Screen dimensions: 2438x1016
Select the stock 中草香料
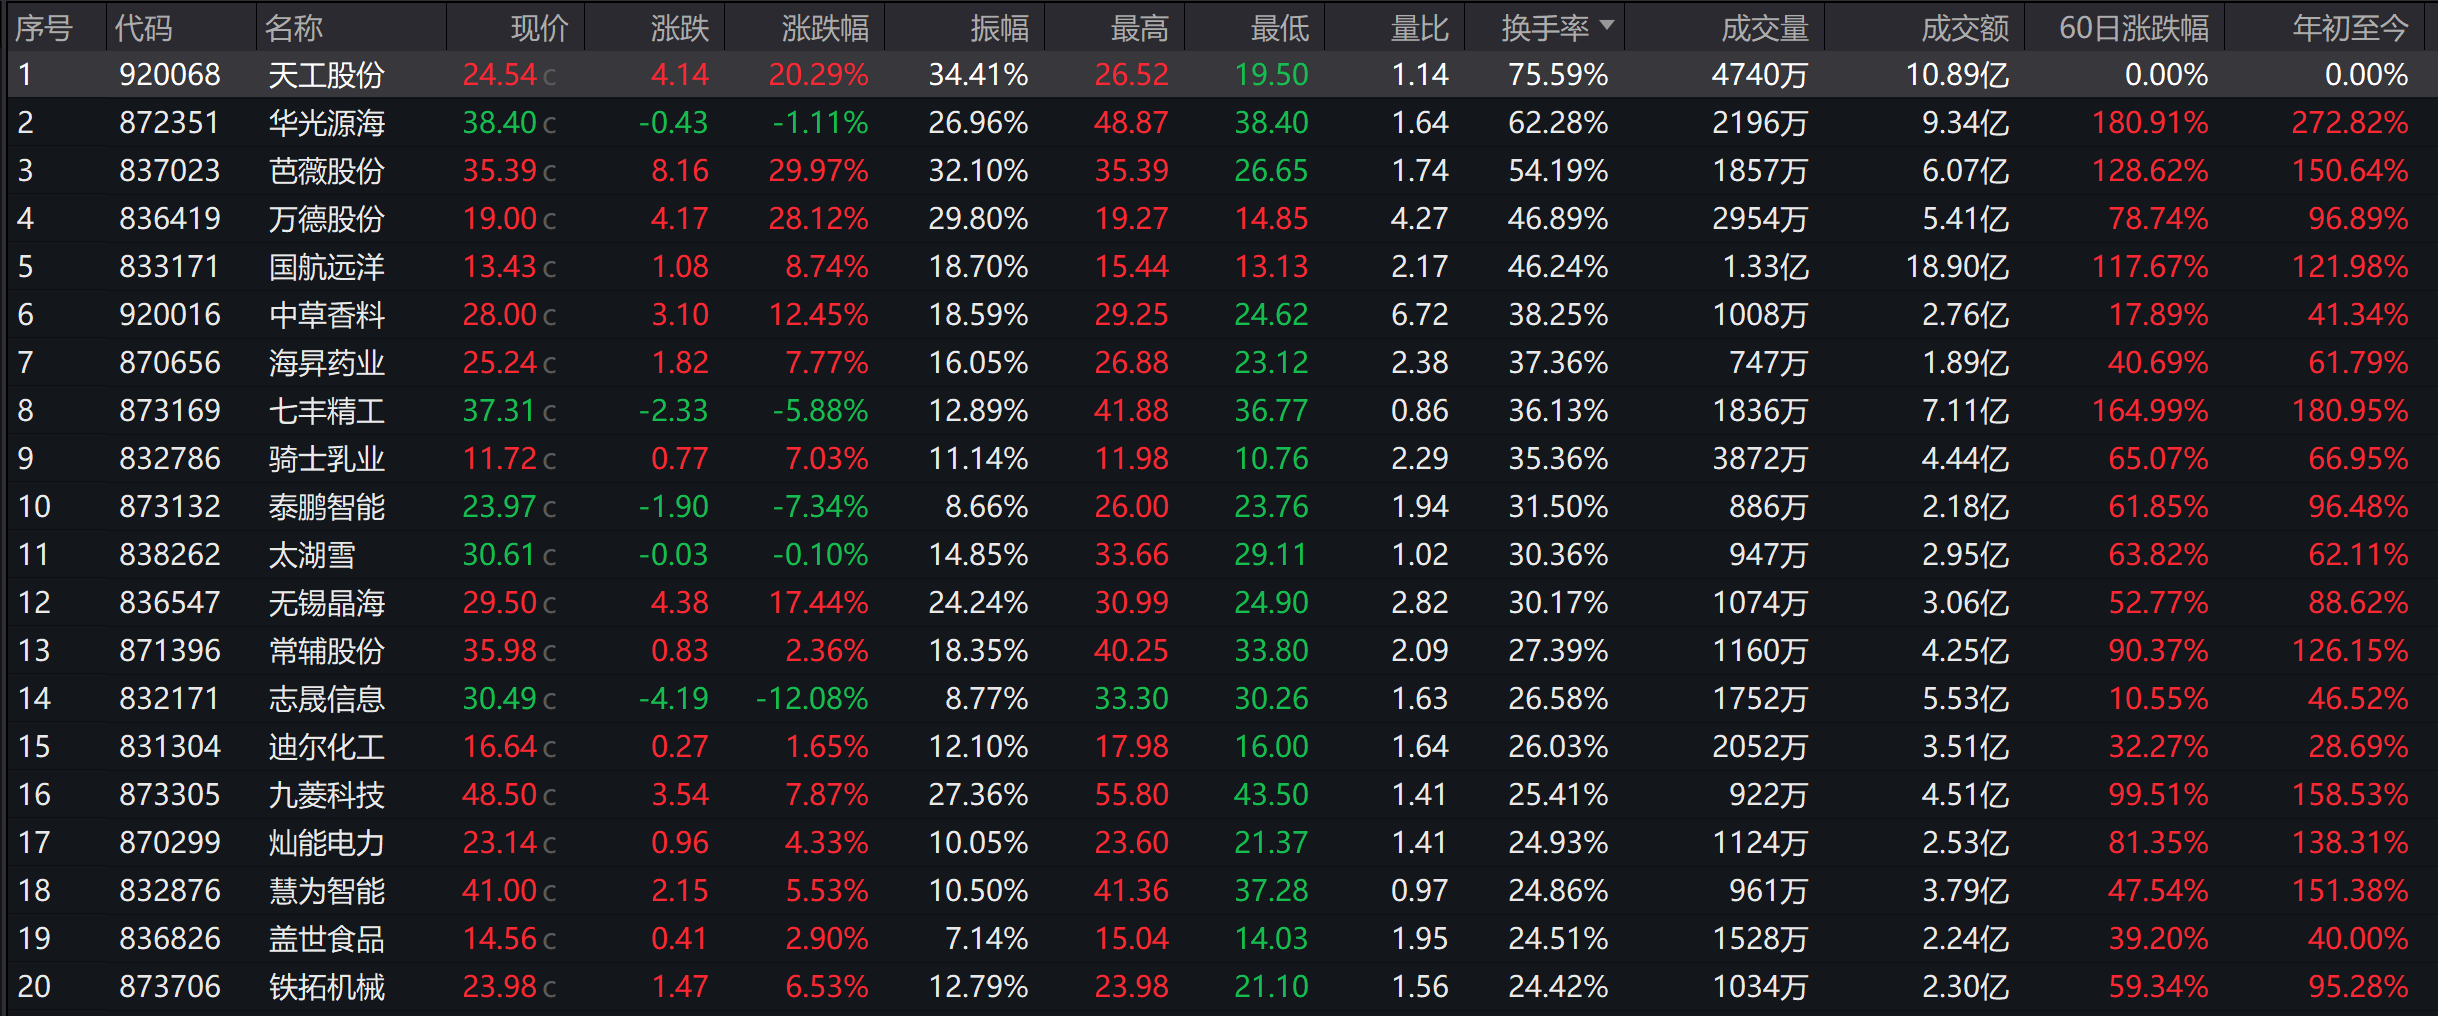point(327,315)
